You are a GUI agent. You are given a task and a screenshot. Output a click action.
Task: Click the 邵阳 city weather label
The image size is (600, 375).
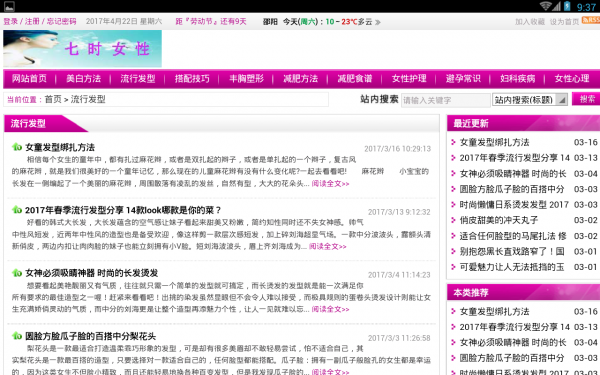(x=270, y=22)
